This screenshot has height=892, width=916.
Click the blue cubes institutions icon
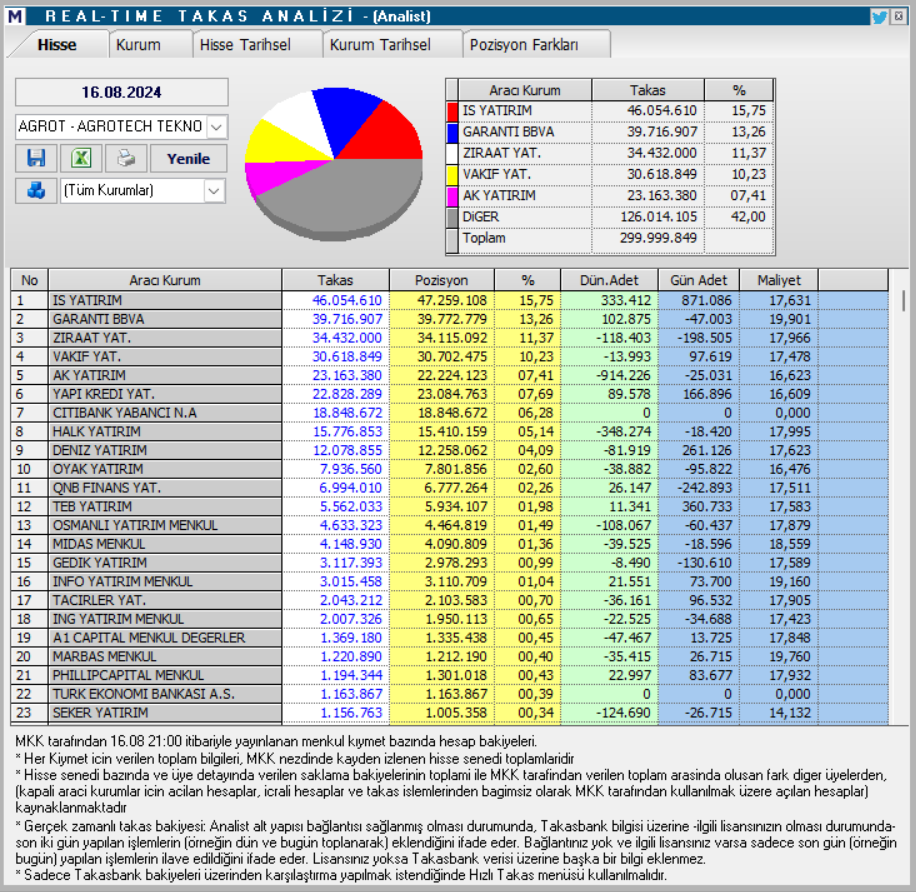(36, 190)
